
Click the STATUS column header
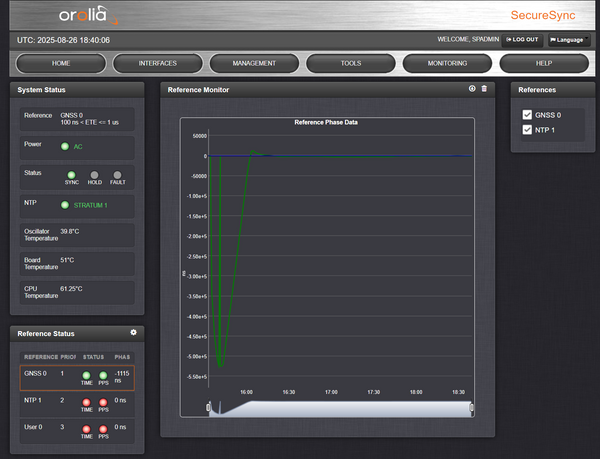(93, 357)
